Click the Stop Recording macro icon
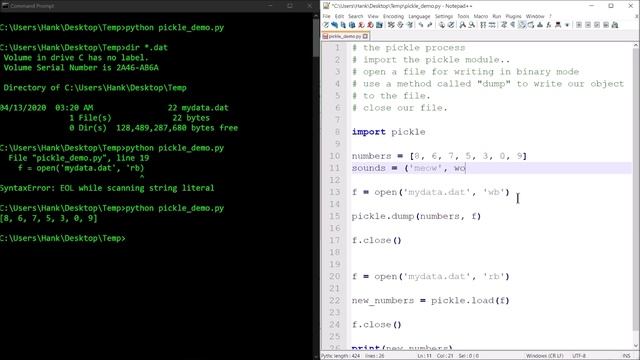 point(588,25)
